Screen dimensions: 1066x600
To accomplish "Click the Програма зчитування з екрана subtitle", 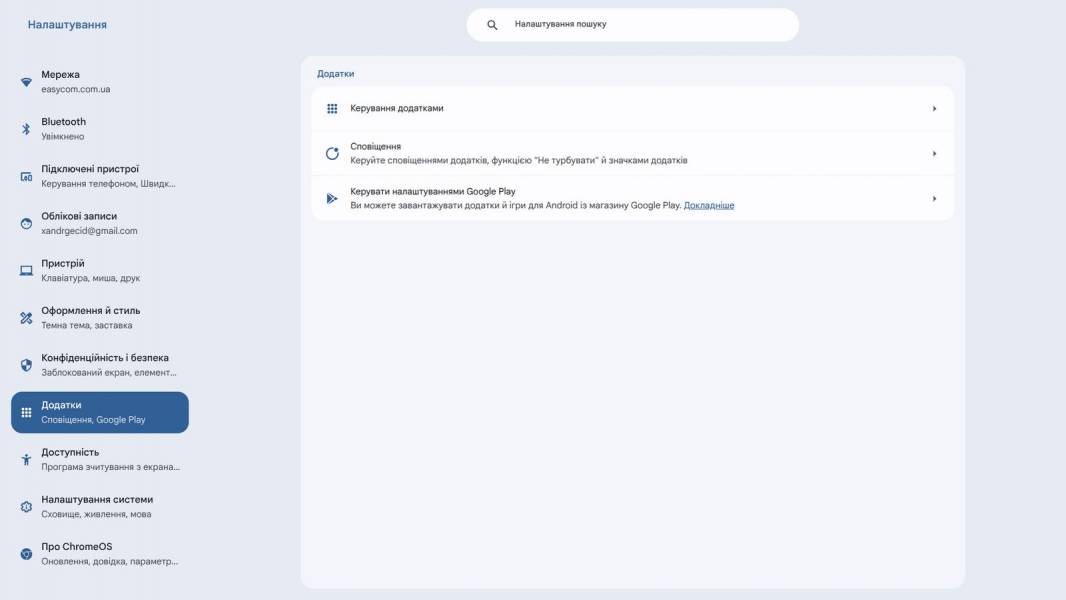I will pyautogui.click(x=110, y=467).
